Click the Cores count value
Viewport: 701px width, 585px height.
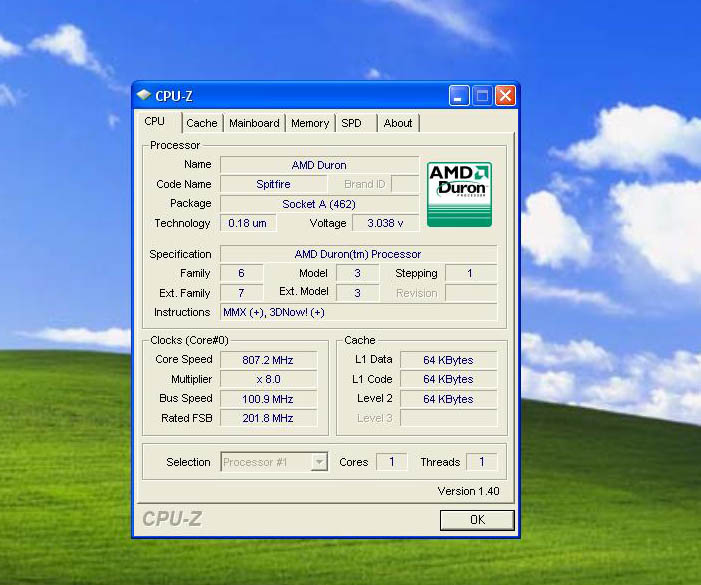pos(392,462)
